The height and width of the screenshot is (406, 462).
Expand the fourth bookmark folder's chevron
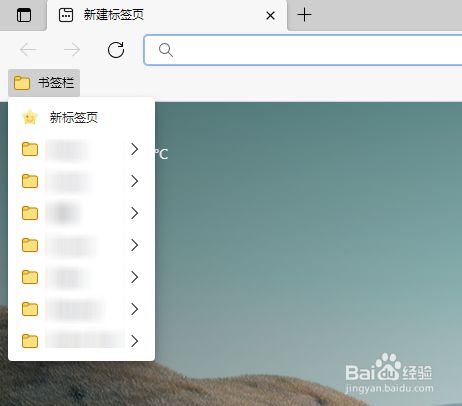134,245
